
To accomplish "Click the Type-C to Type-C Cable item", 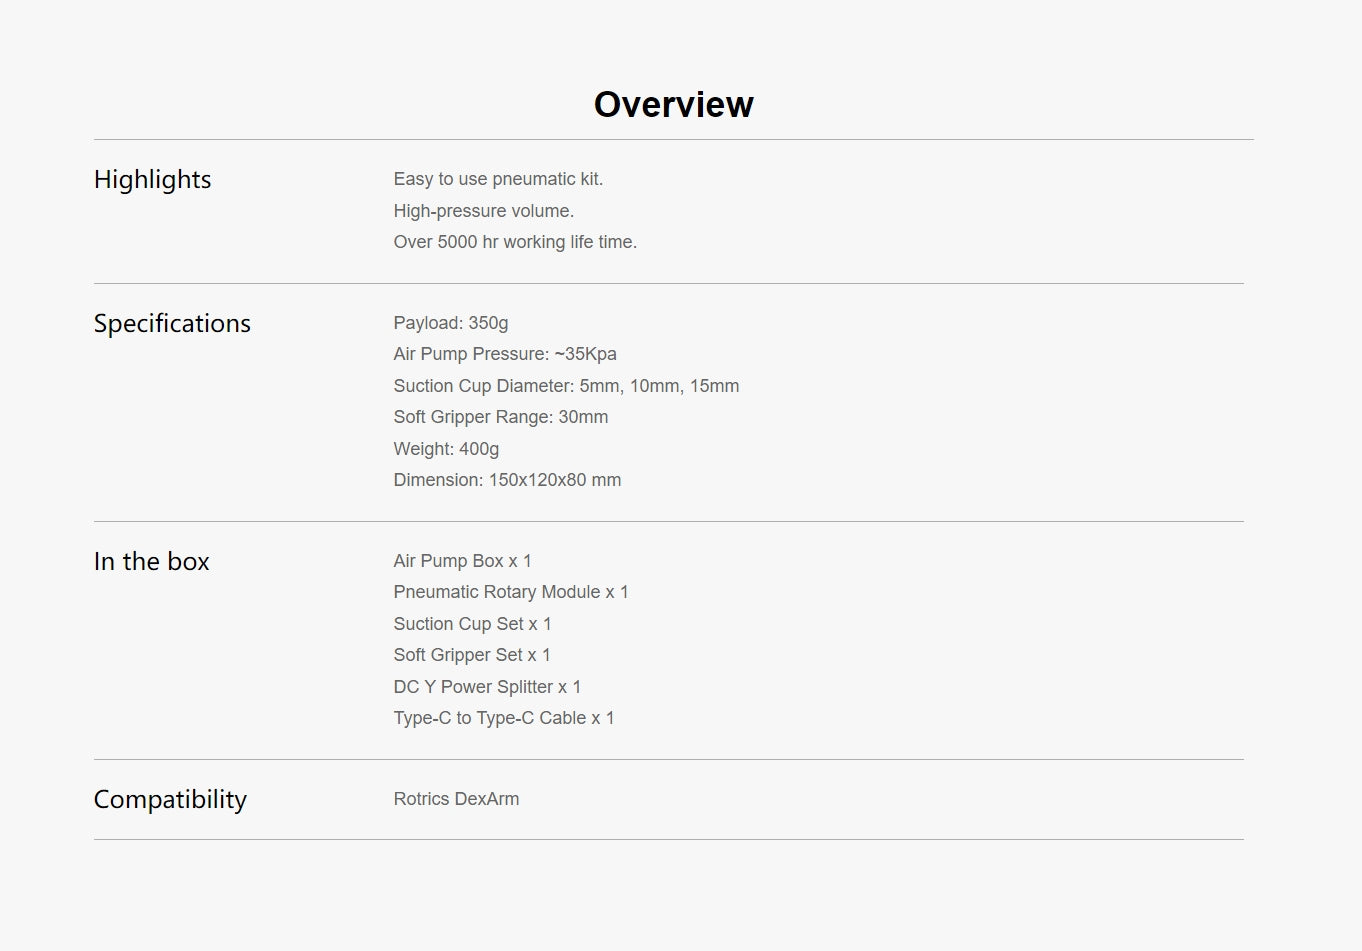I will pyautogui.click(x=504, y=718).
